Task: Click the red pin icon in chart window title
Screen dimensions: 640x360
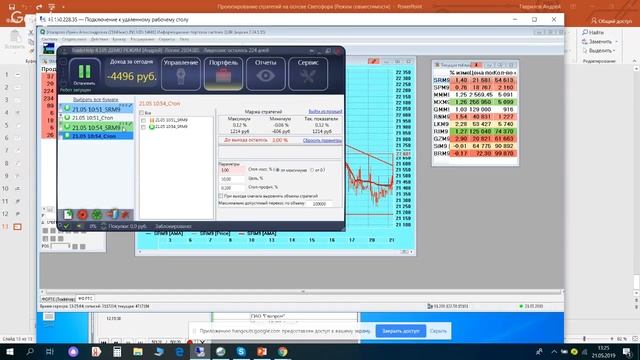Action: (x=373, y=61)
